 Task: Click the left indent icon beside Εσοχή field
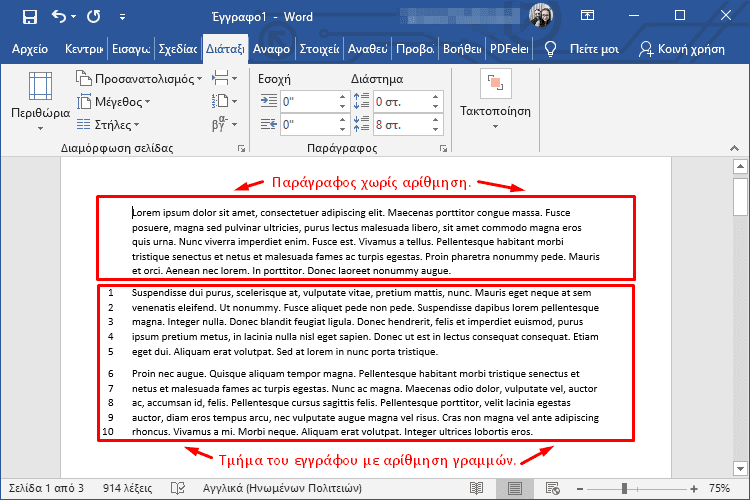coord(269,101)
